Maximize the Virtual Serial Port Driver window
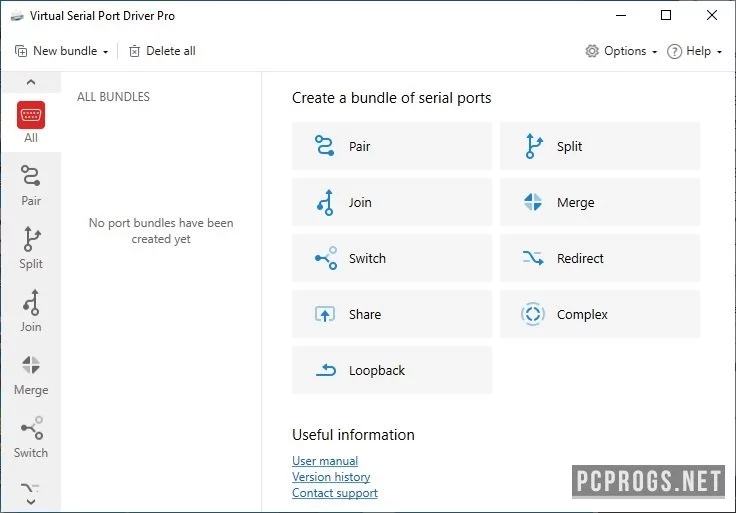Image resolution: width=736 pixels, height=513 pixels. 666,15
